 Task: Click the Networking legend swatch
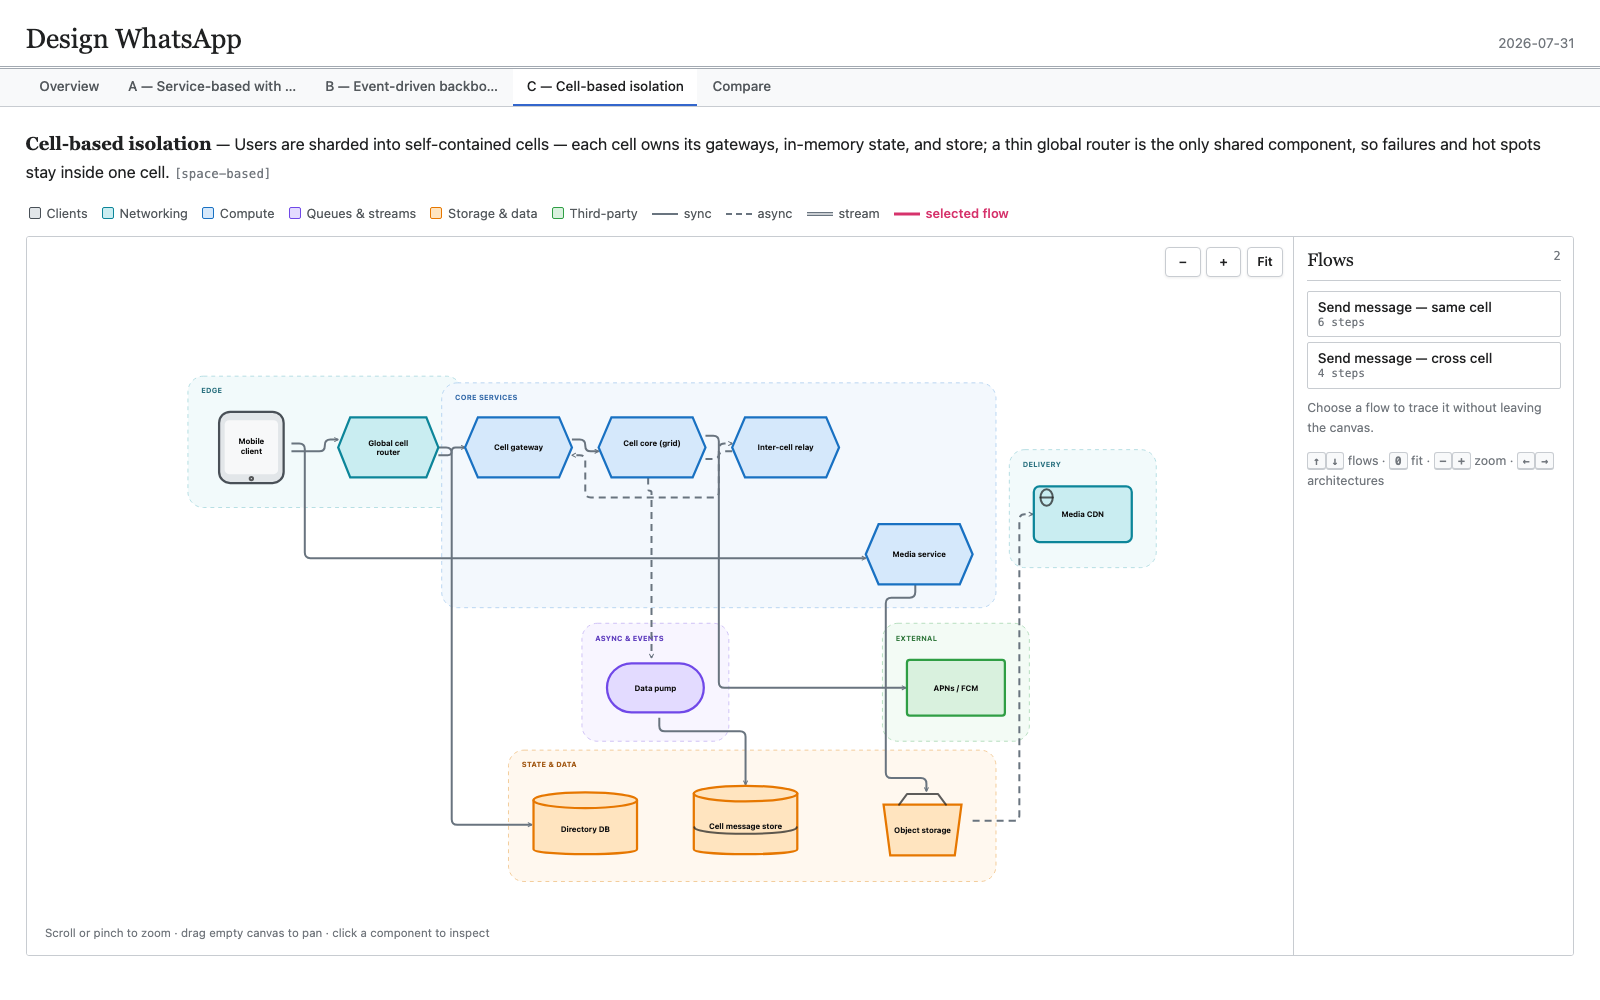pyautogui.click(x=108, y=213)
